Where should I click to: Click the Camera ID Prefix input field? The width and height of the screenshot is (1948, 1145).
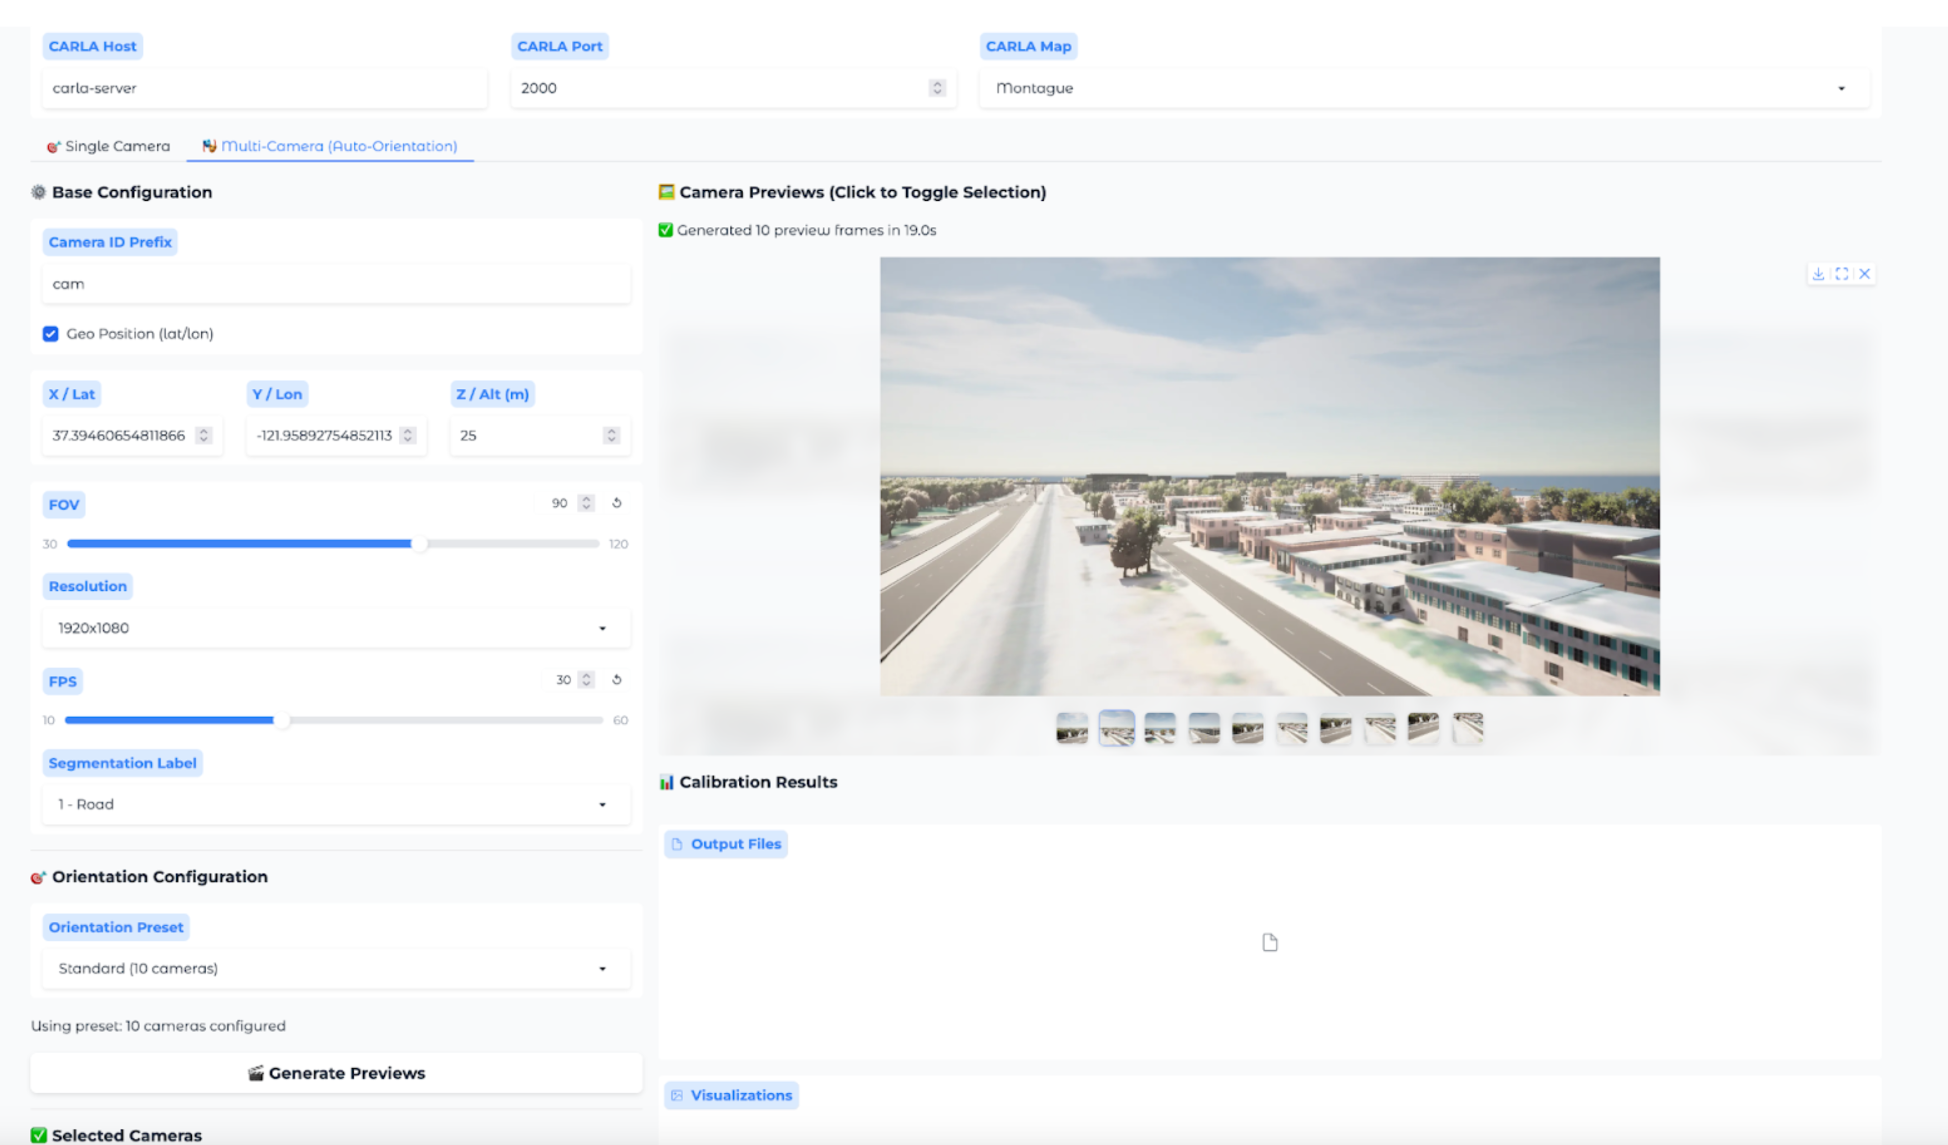point(336,284)
